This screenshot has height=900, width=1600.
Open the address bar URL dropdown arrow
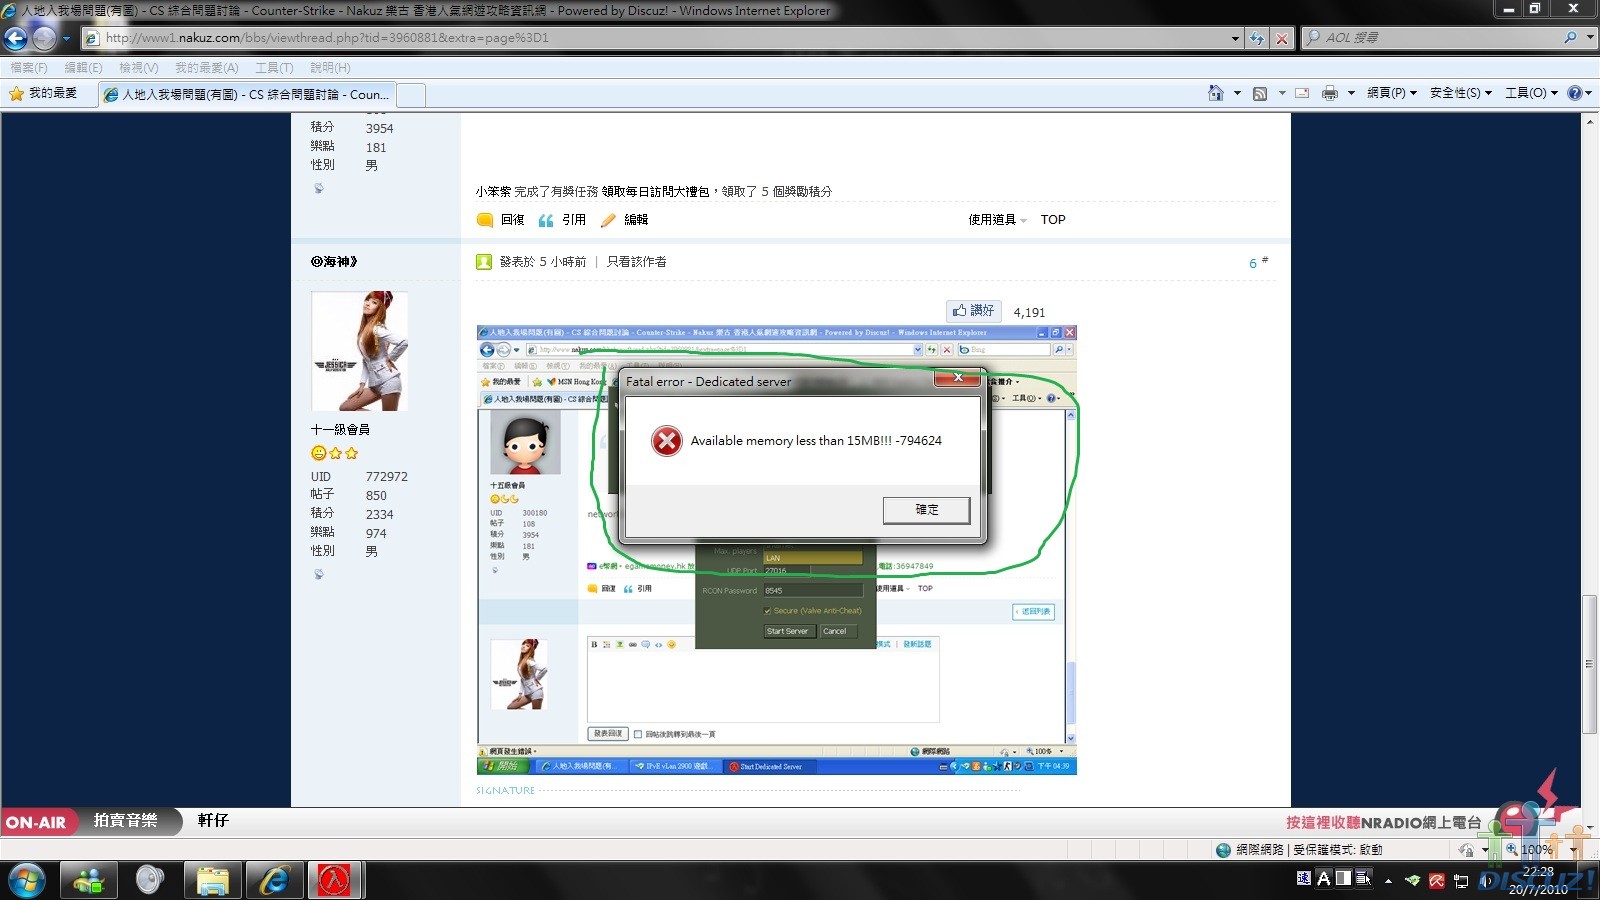click(1235, 38)
